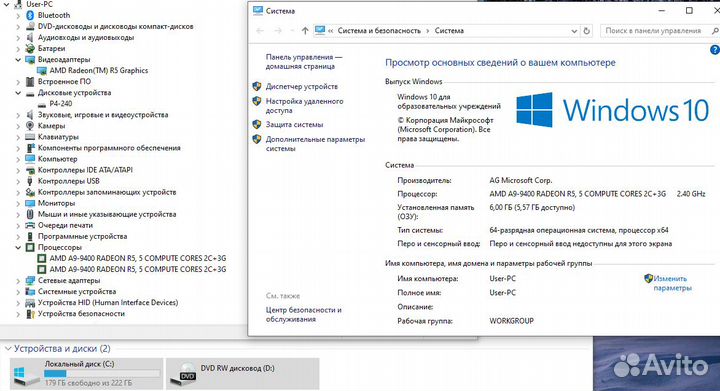Open Дополнительные параметры системы
This screenshot has width=720, height=391.
tap(315, 144)
